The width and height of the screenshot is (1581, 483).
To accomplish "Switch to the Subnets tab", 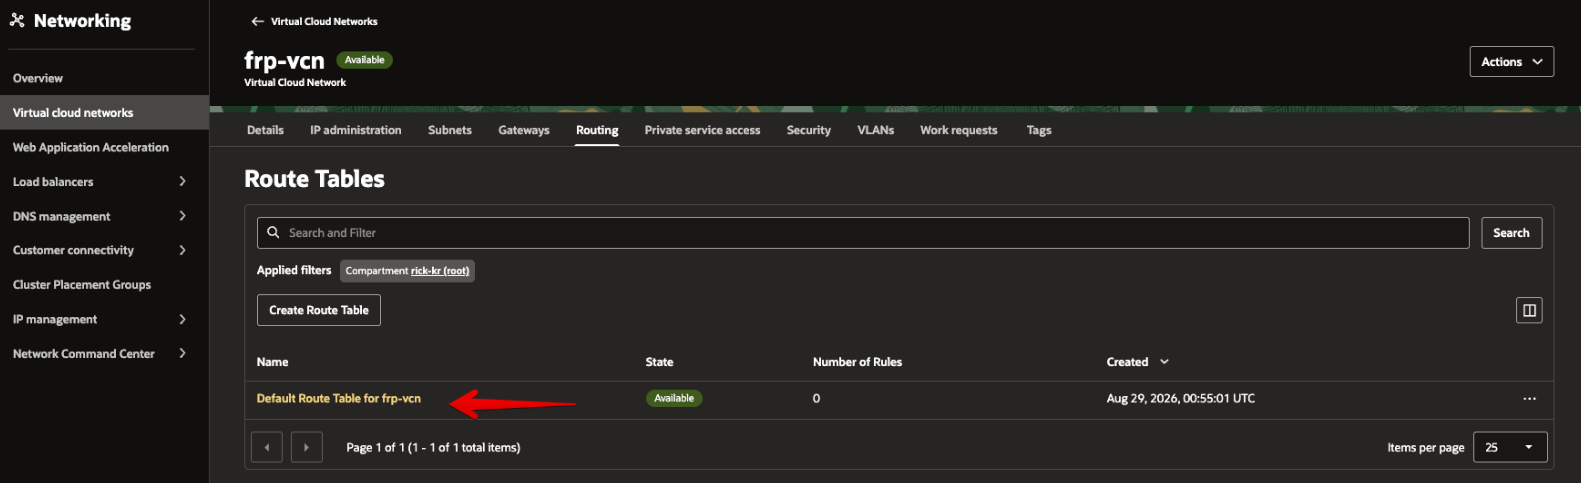I will coord(450,130).
